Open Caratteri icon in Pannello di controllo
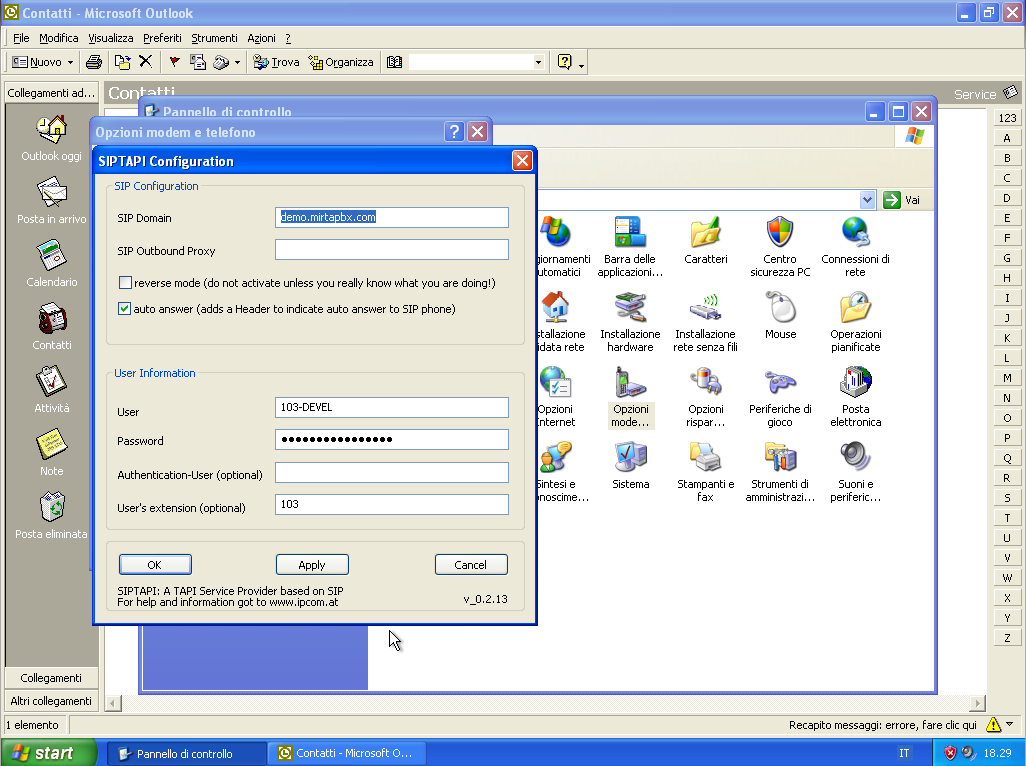 click(x=705, y=240)
